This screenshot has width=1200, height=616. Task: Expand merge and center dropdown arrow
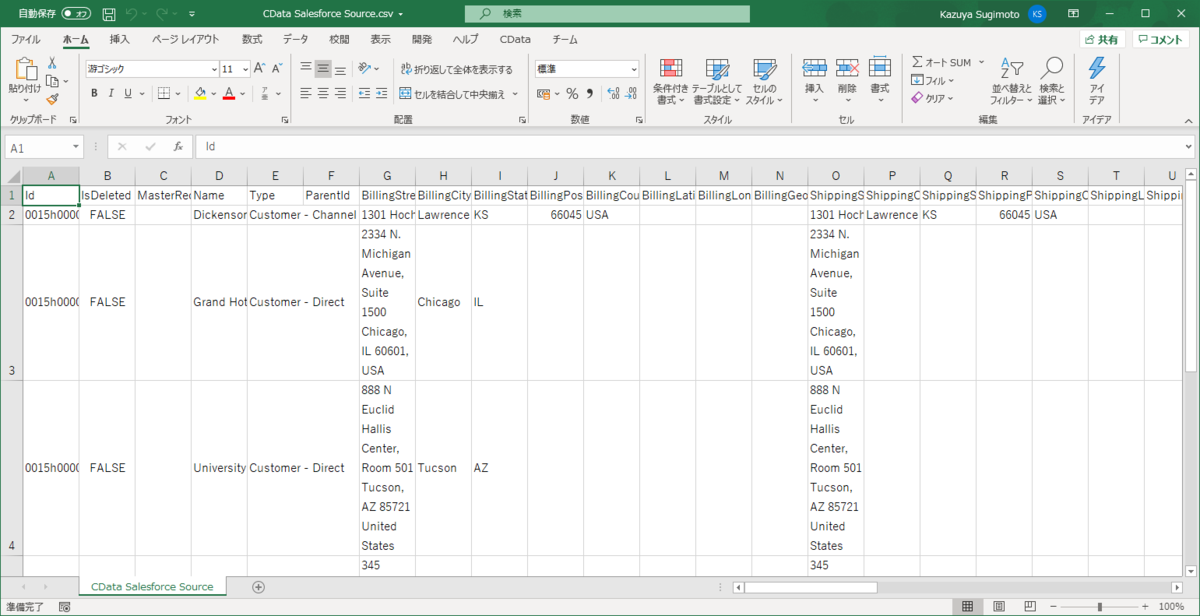coord(515,94)
